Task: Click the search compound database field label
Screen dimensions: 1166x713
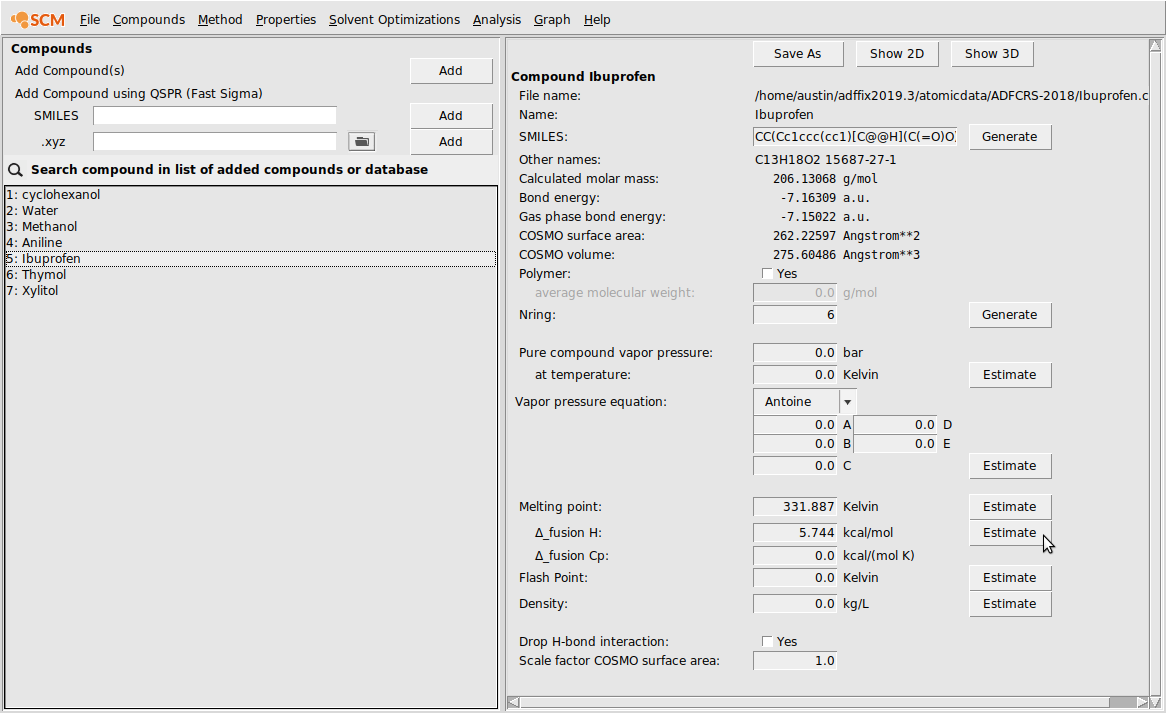Action: pos(229,170)
